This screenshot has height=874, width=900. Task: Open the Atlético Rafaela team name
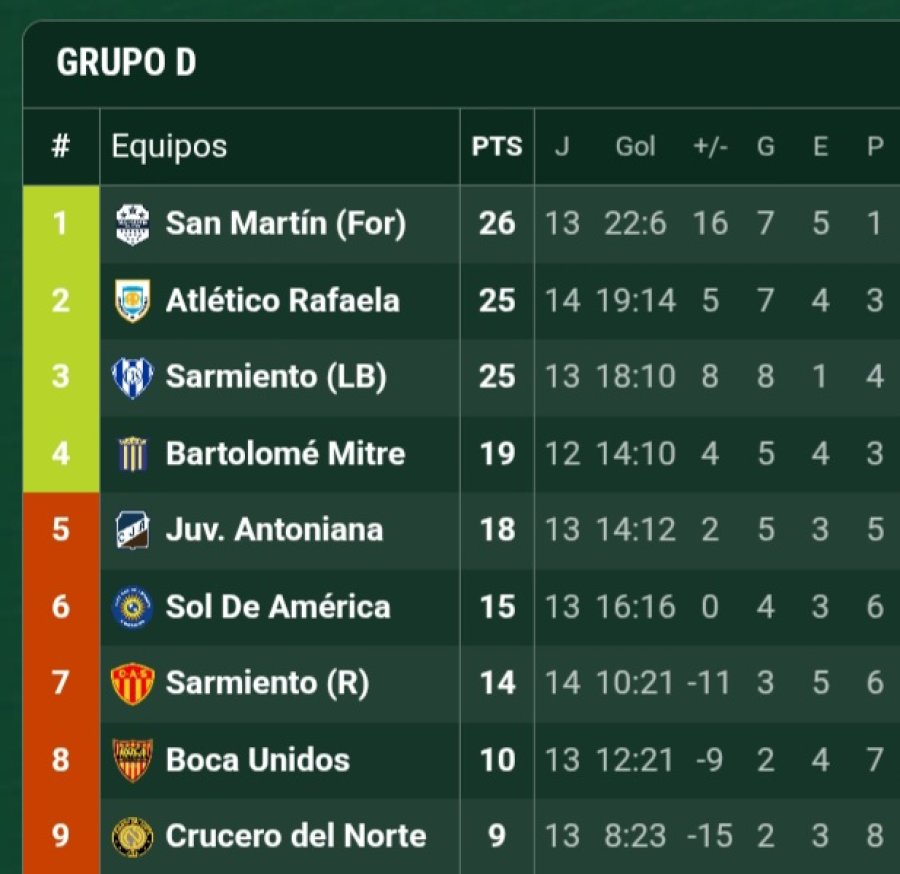(282, 300)
